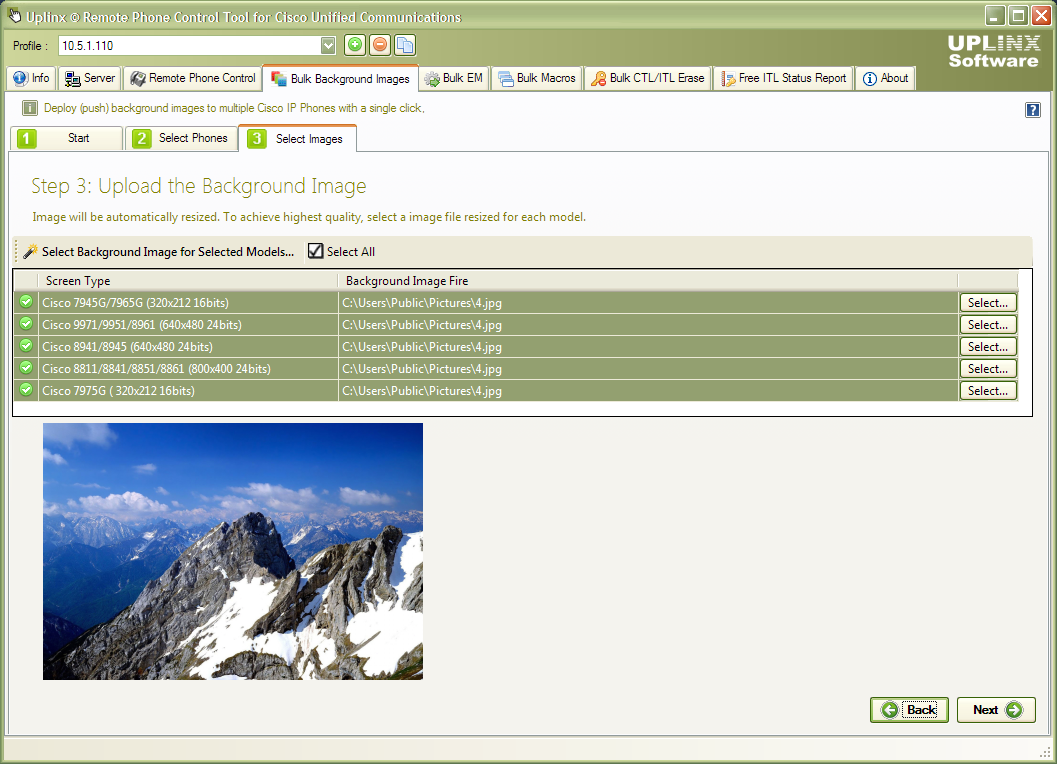Click the copy profile icon
Viewport: 1057px width, 764px height.
[x=406, y=45]
